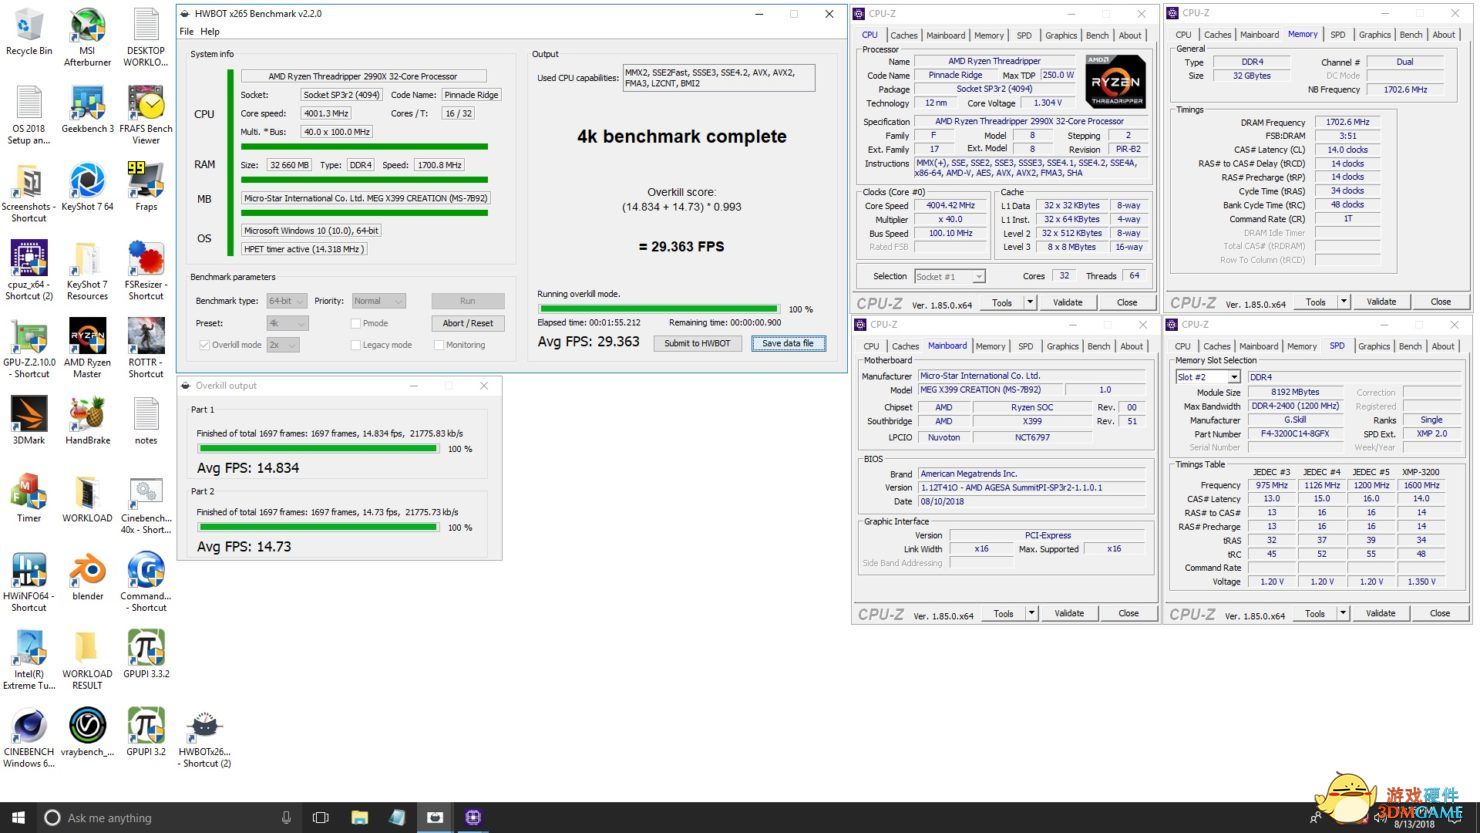Toggle Overkill mode checkbox
The height and width of the screenshot is (833, 1480).
pos(204,345)
